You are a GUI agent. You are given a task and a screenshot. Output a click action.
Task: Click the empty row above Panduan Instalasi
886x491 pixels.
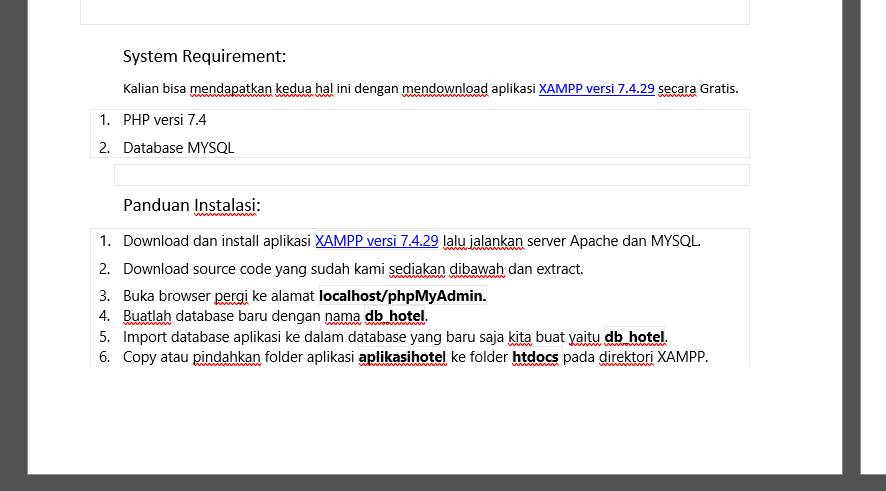431,175
